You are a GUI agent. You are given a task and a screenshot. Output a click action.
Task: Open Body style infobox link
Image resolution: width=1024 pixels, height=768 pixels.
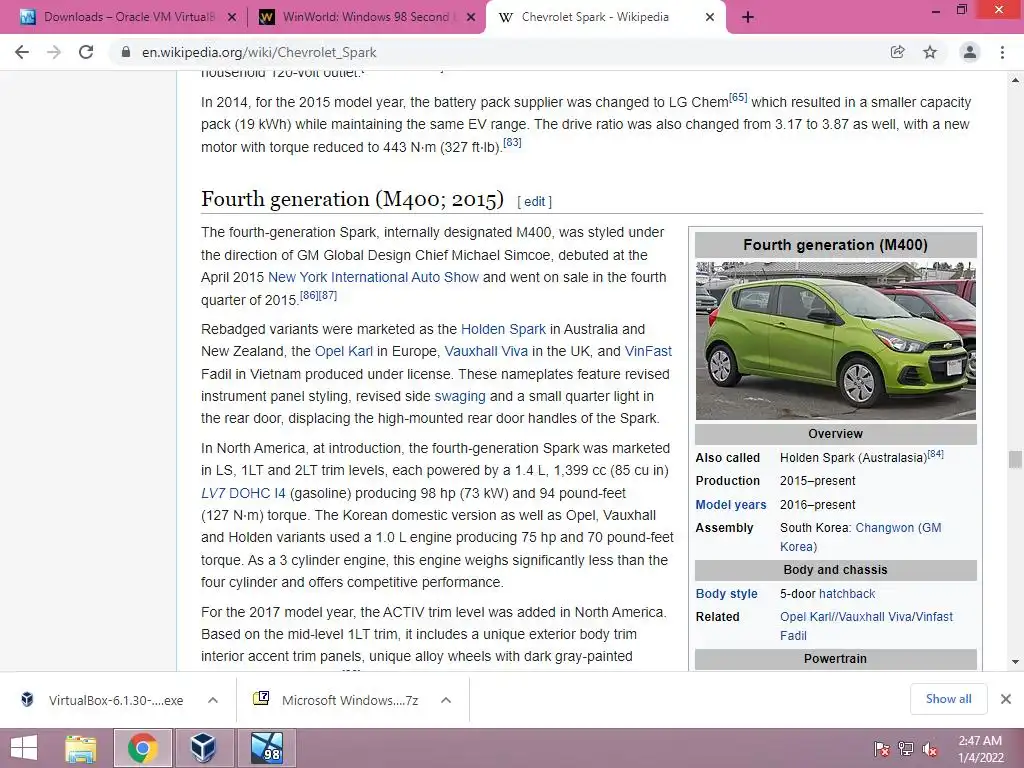726,594
